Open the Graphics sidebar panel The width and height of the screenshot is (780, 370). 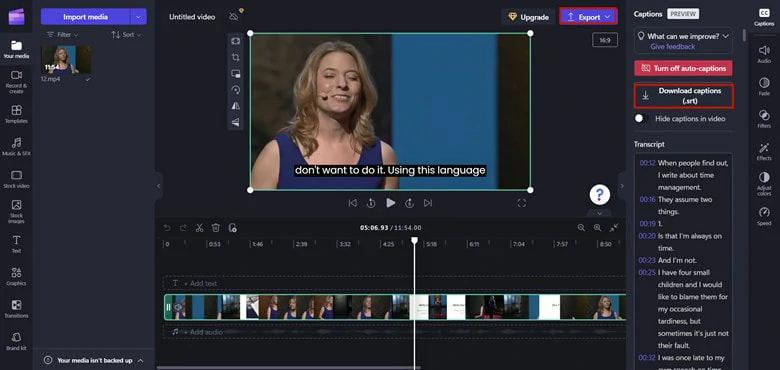tap(16, 276)
